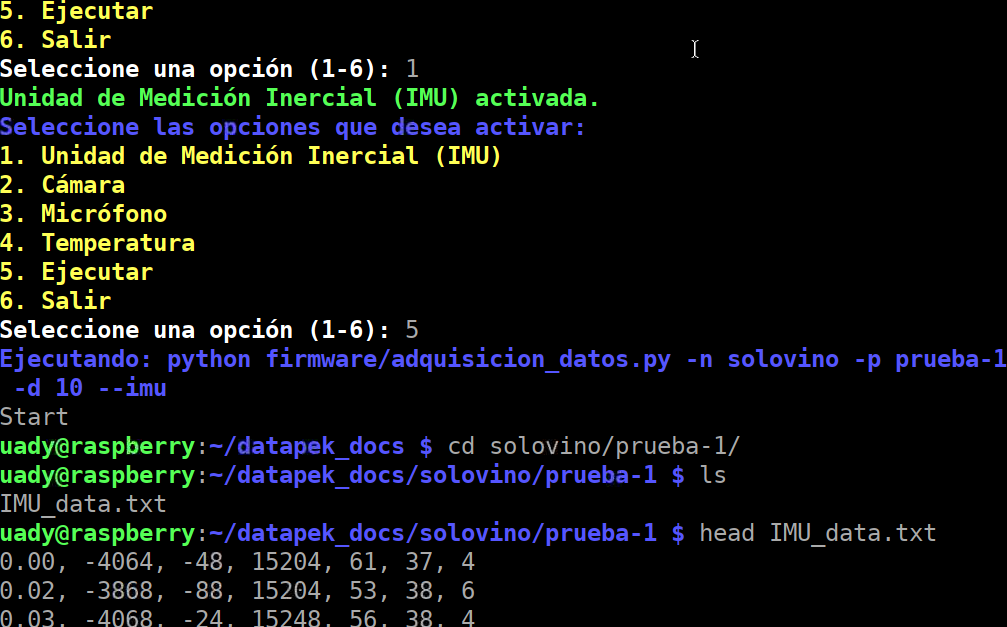Click the '2. Cámara' menu line
The width and height of the screenshot is (1007, 627).
62,185
